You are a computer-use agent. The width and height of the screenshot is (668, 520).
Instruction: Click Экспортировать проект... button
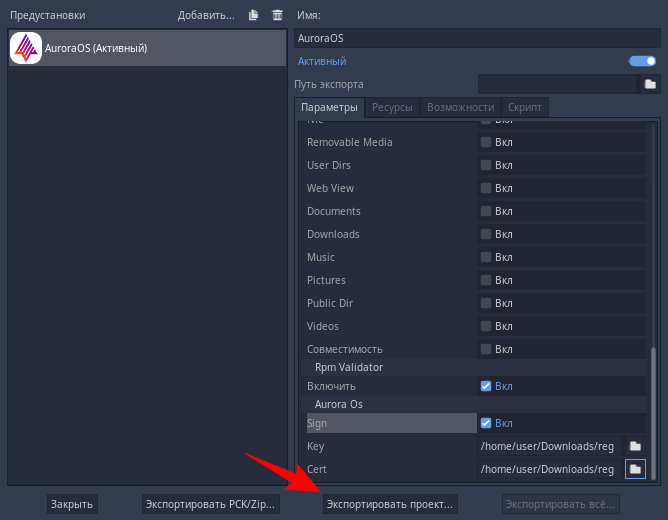tap(390, 504)
